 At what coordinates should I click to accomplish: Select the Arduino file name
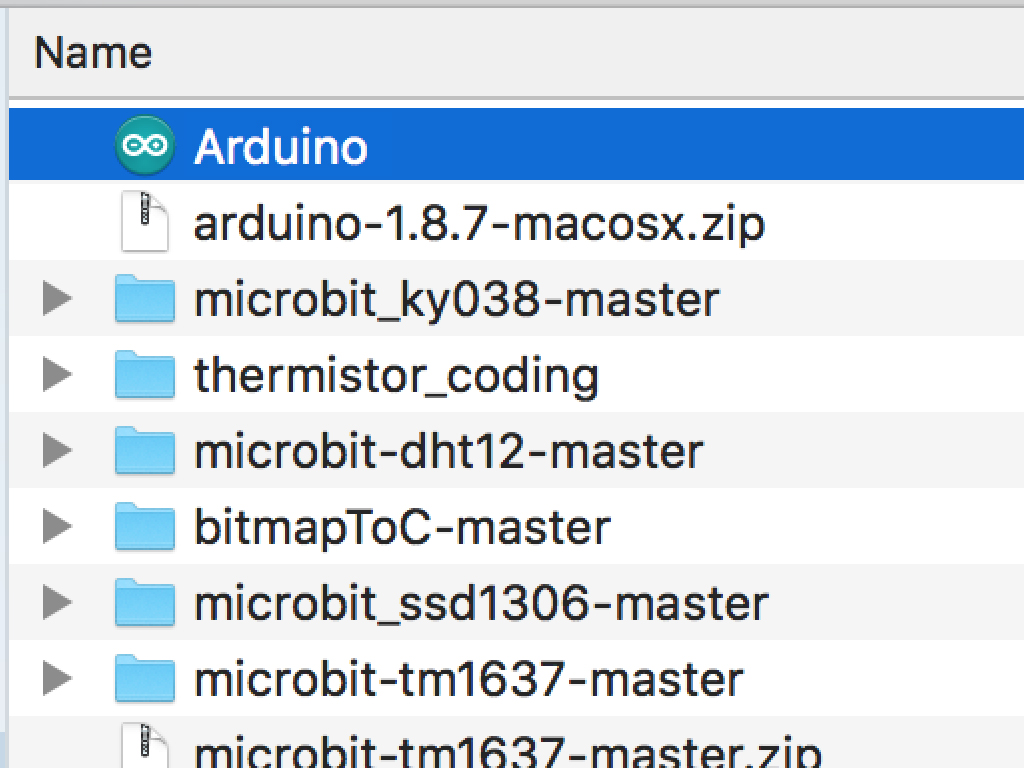[281, 146]
